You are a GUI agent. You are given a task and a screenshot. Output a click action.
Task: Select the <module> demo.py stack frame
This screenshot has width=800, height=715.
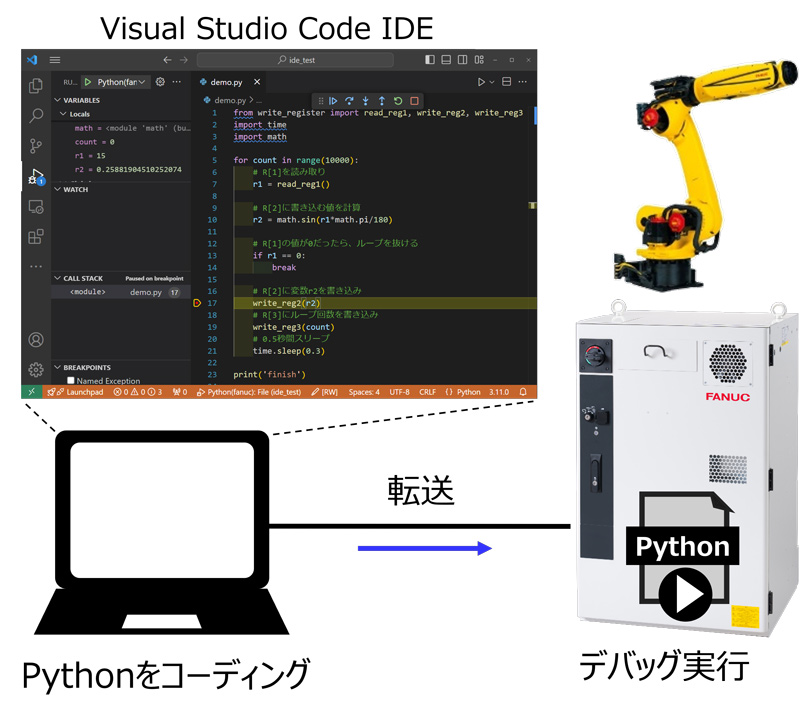tap(121, 292)
